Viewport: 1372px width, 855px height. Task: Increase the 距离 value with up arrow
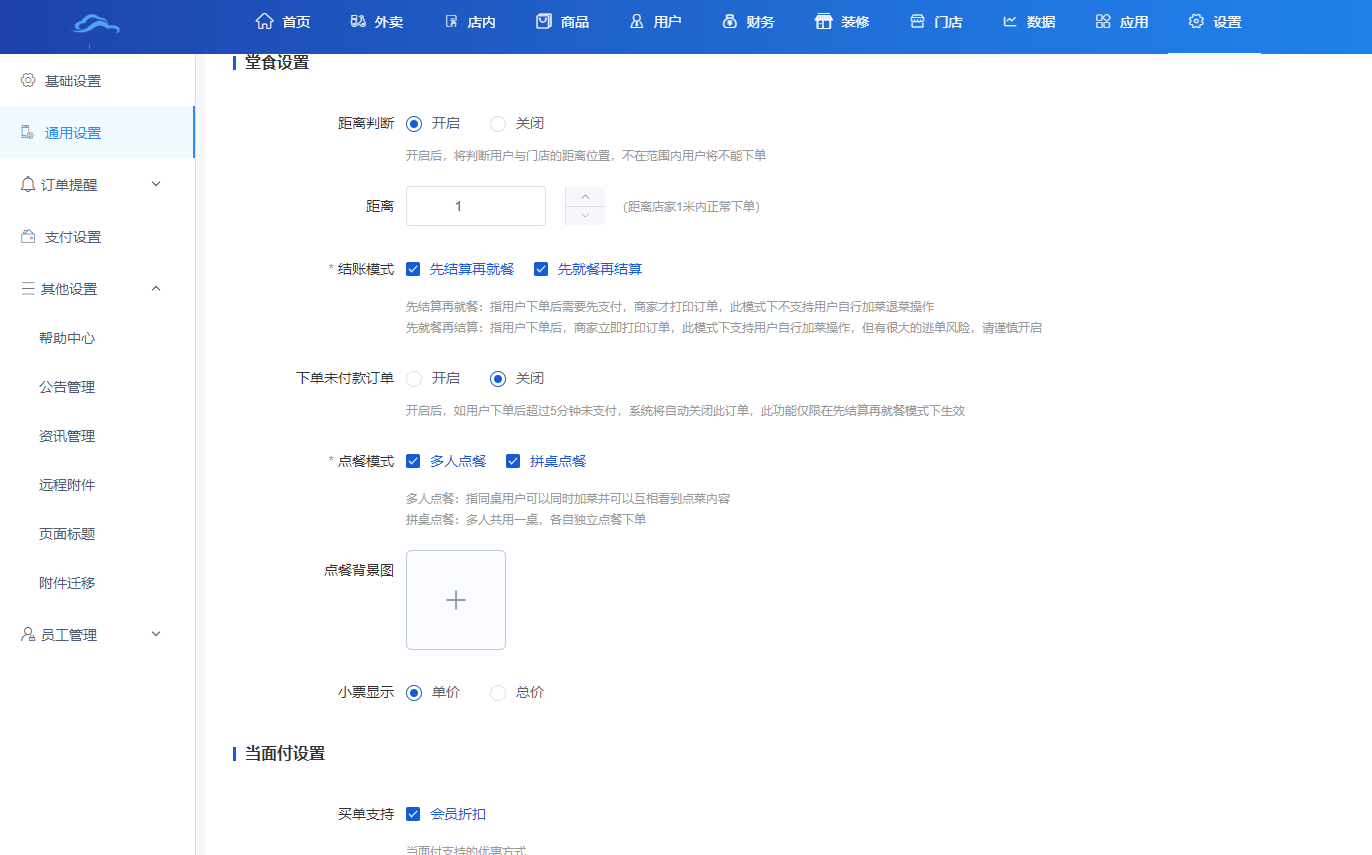point(585,196)
